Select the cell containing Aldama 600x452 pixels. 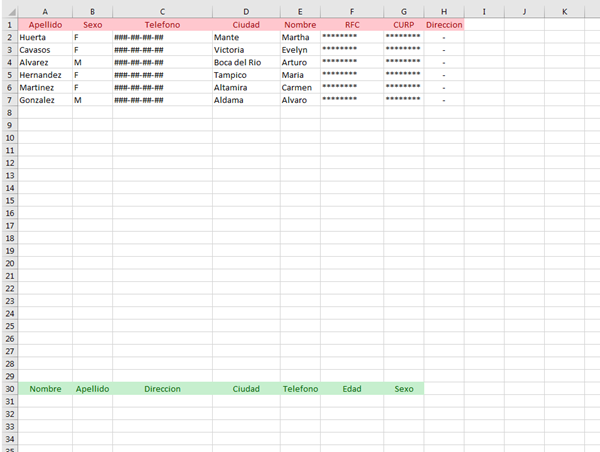(246, 100)
